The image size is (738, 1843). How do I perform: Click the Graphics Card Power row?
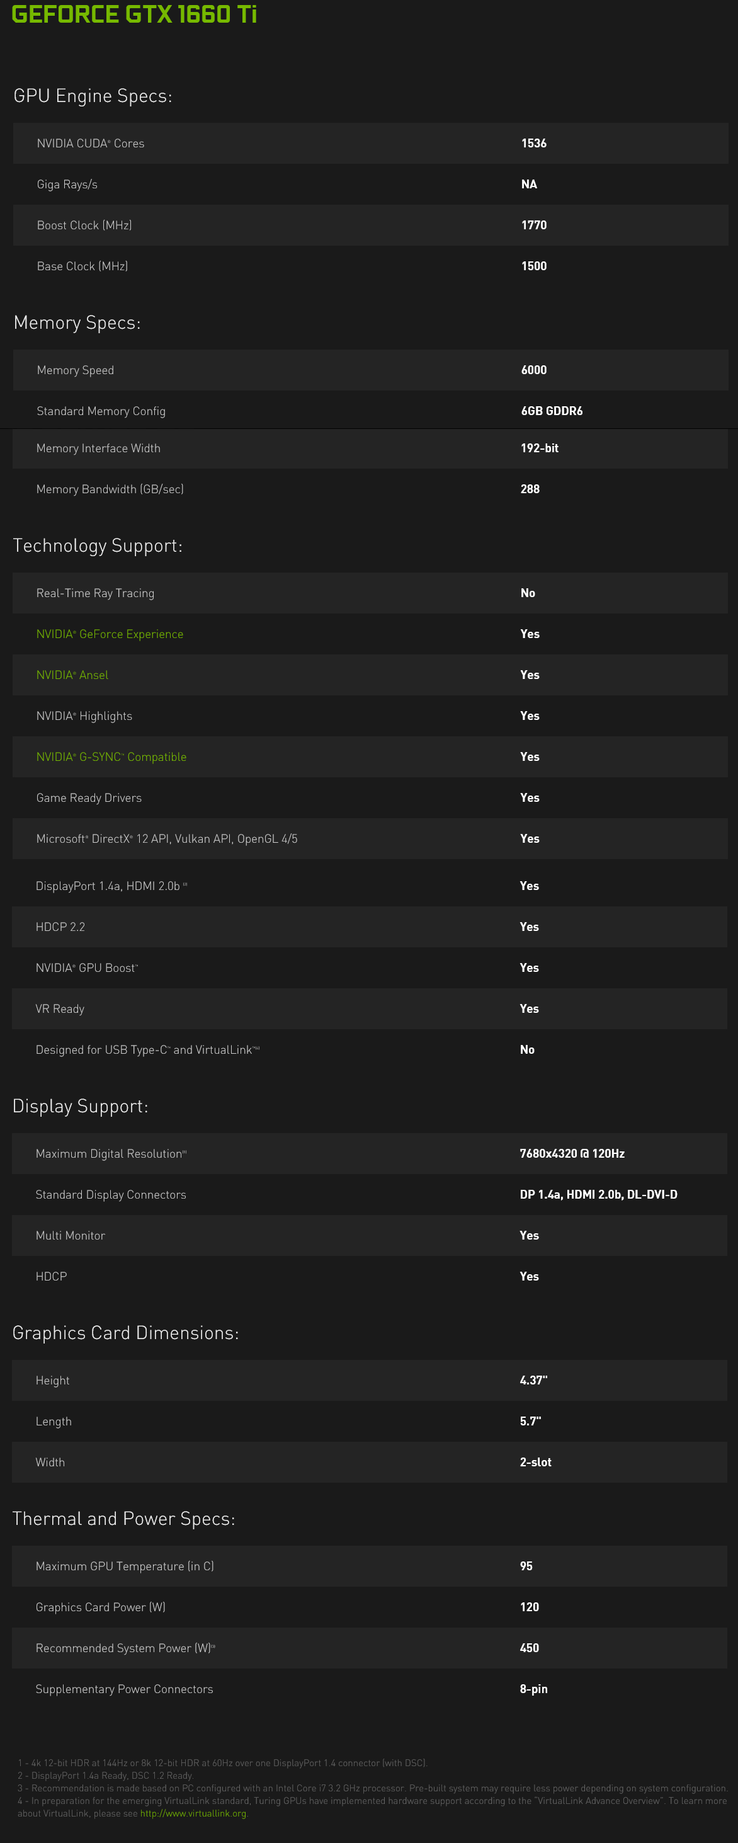pyautogui.click(x=369, y=1607)
